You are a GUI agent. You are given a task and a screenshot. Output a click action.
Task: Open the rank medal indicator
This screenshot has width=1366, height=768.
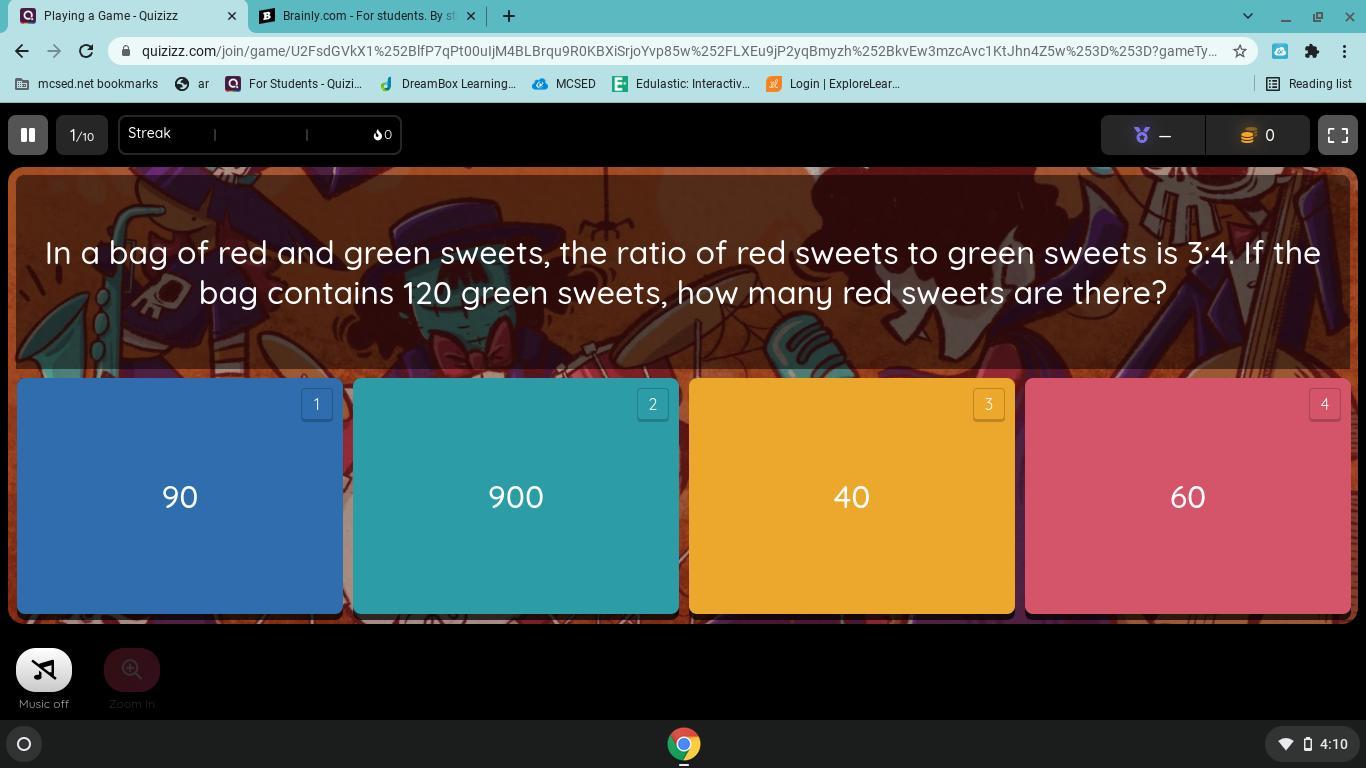point(1153,135)
